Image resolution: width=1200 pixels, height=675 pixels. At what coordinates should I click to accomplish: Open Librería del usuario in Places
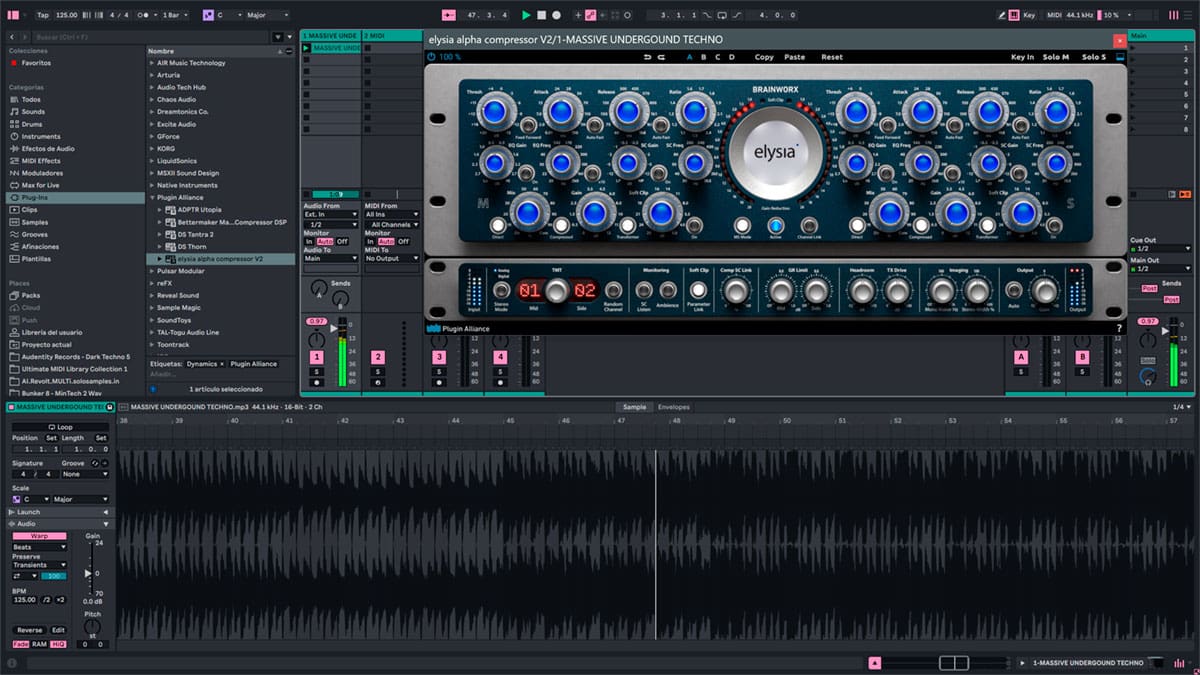click(x=52, y=332)
